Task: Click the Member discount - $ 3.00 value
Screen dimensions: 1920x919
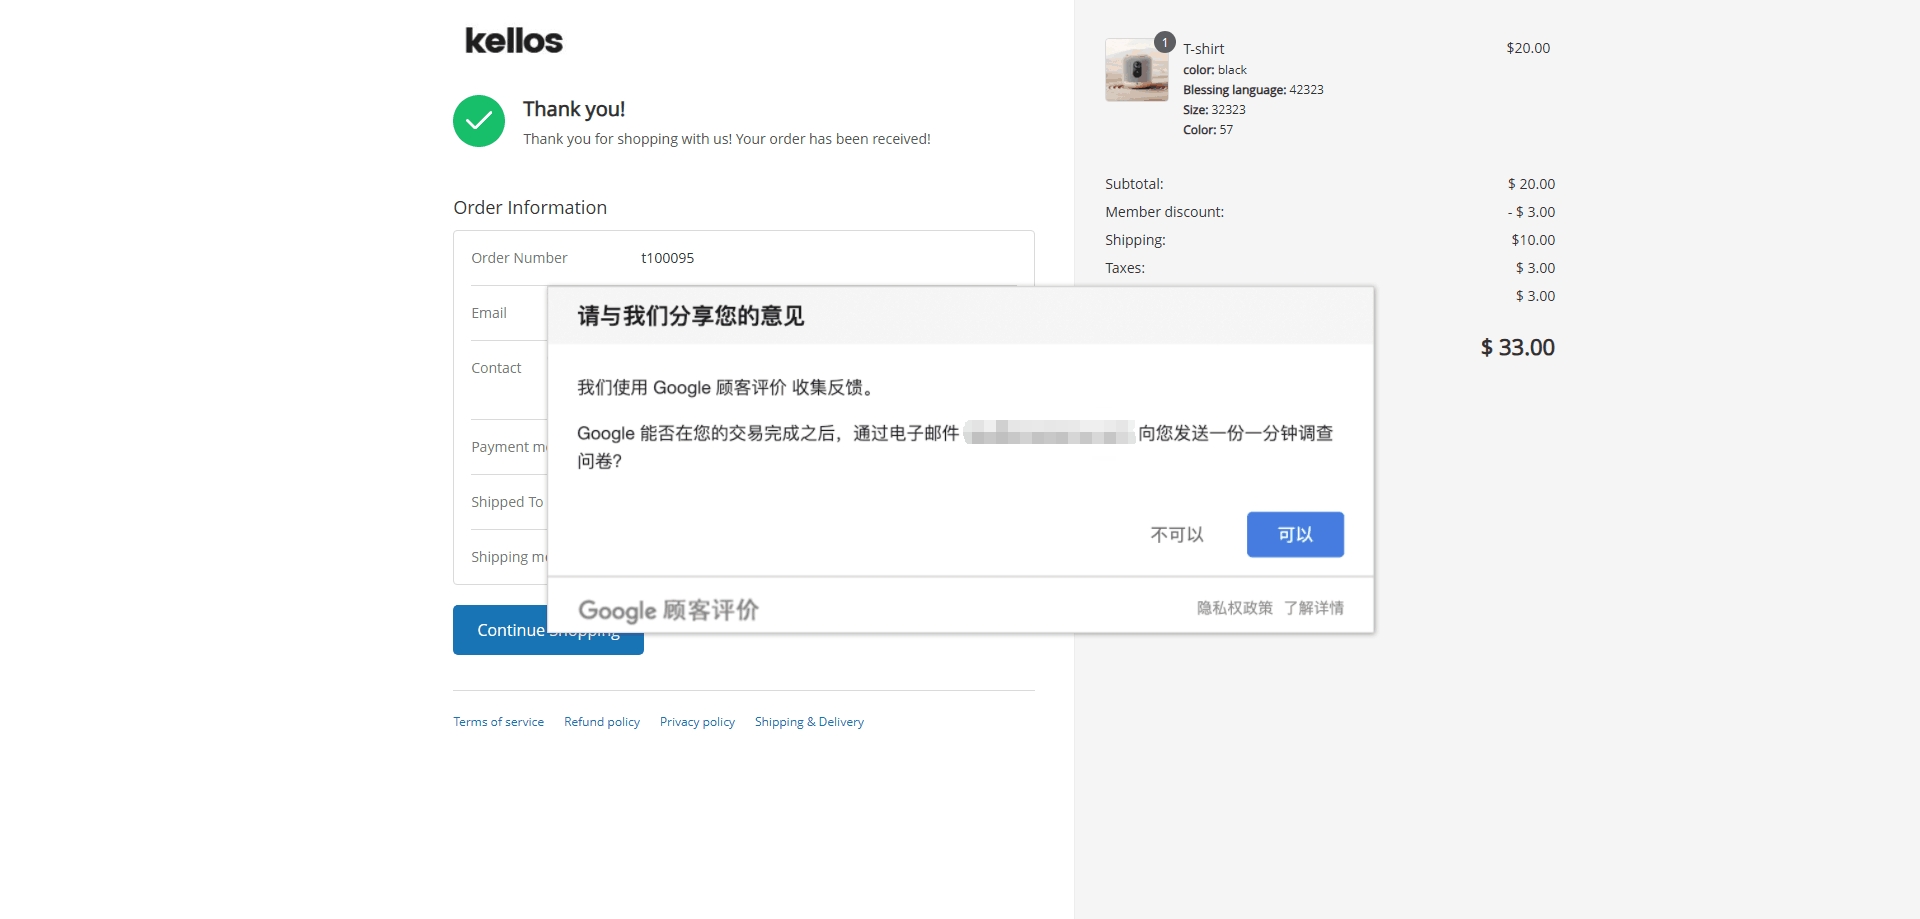Action: point(1531,212)
